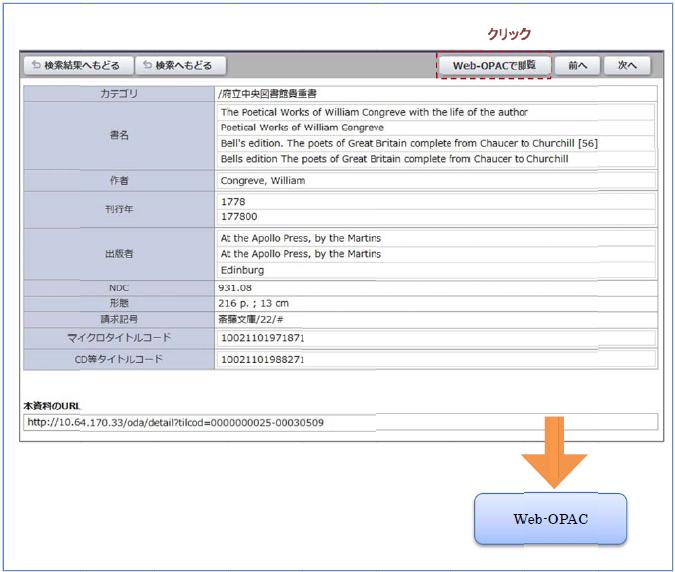Click the NDC label cell

(119, 288)
